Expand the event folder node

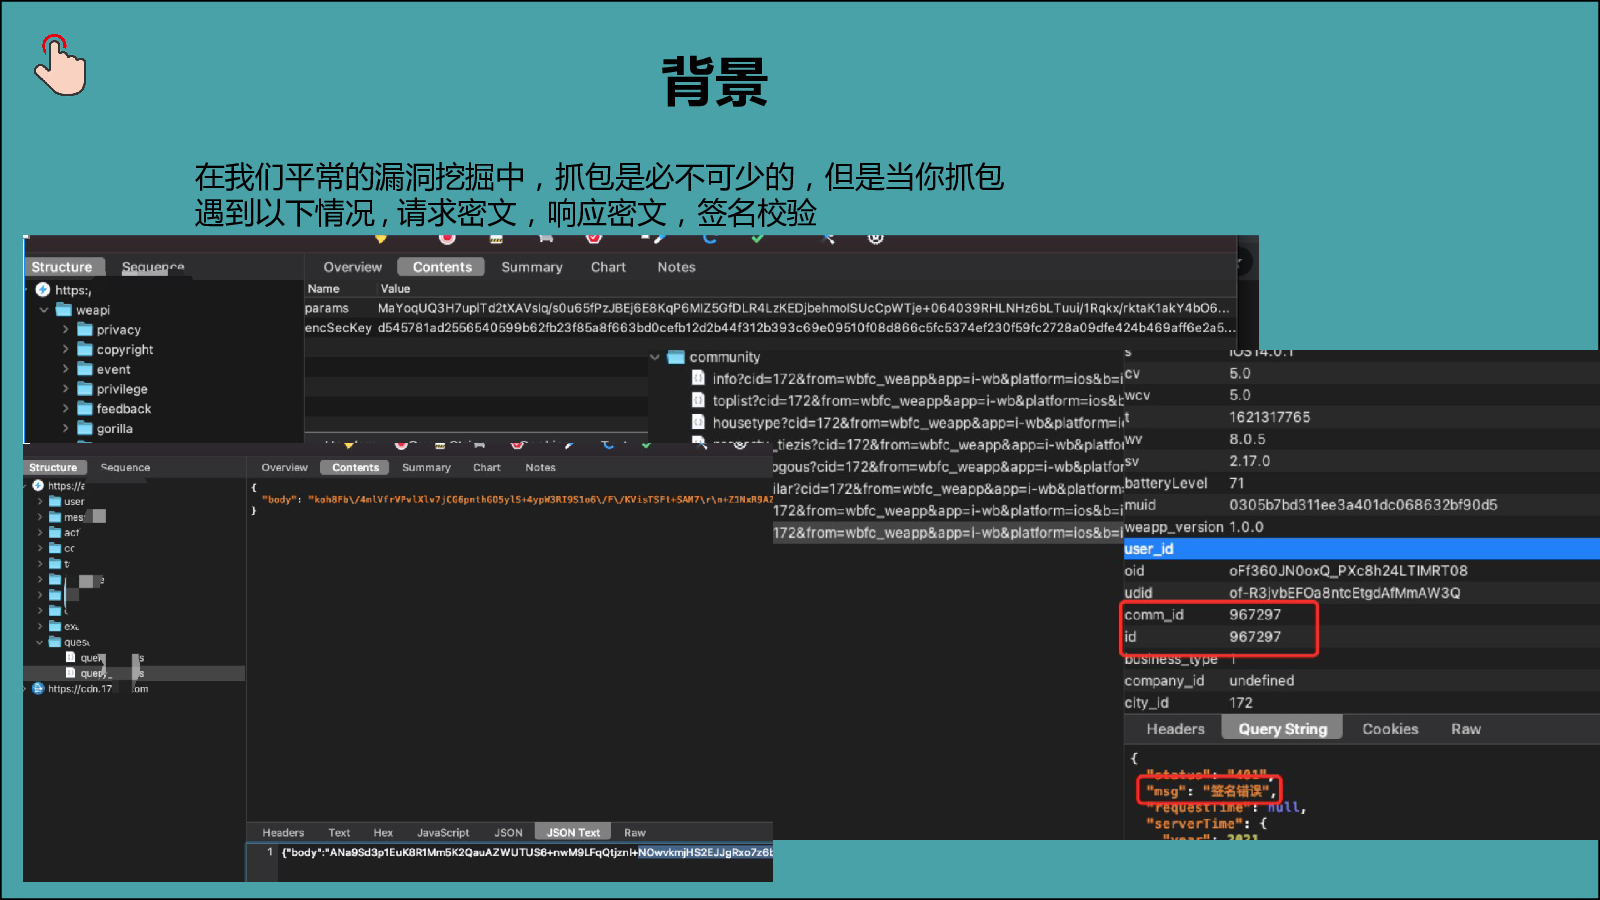pos(66,369)
